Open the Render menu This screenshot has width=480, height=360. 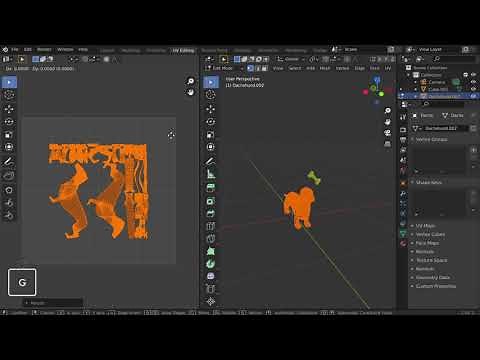(x=44, y=50)
